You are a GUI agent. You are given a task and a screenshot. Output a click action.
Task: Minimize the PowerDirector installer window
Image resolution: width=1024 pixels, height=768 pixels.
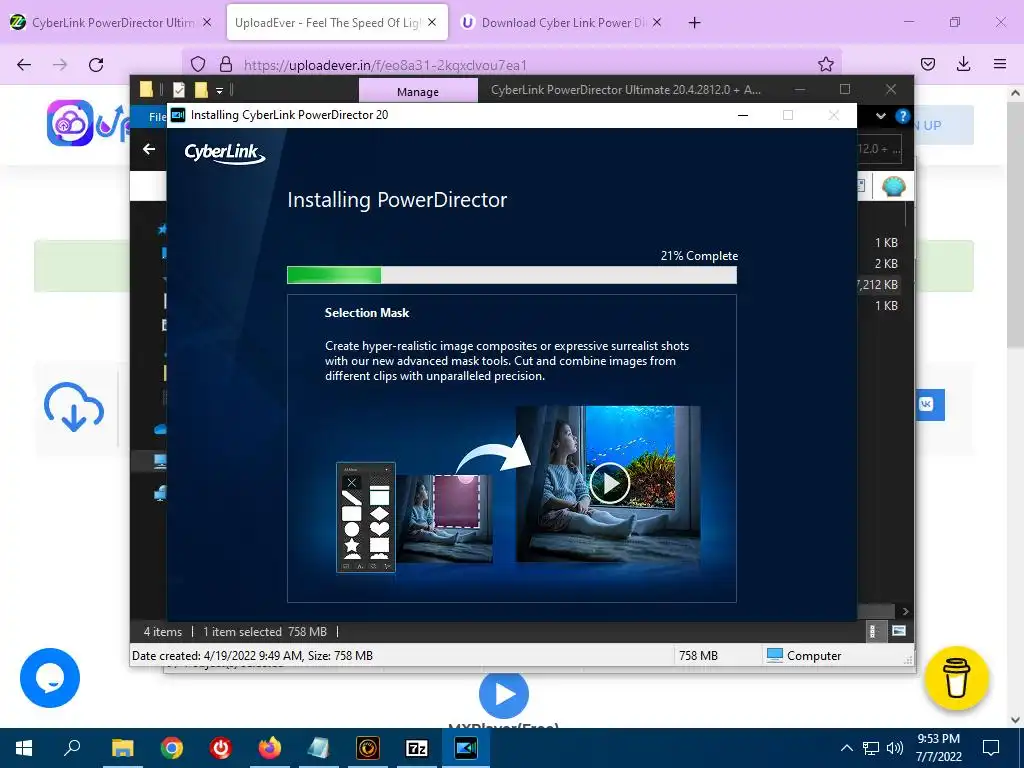click(743, 115)
